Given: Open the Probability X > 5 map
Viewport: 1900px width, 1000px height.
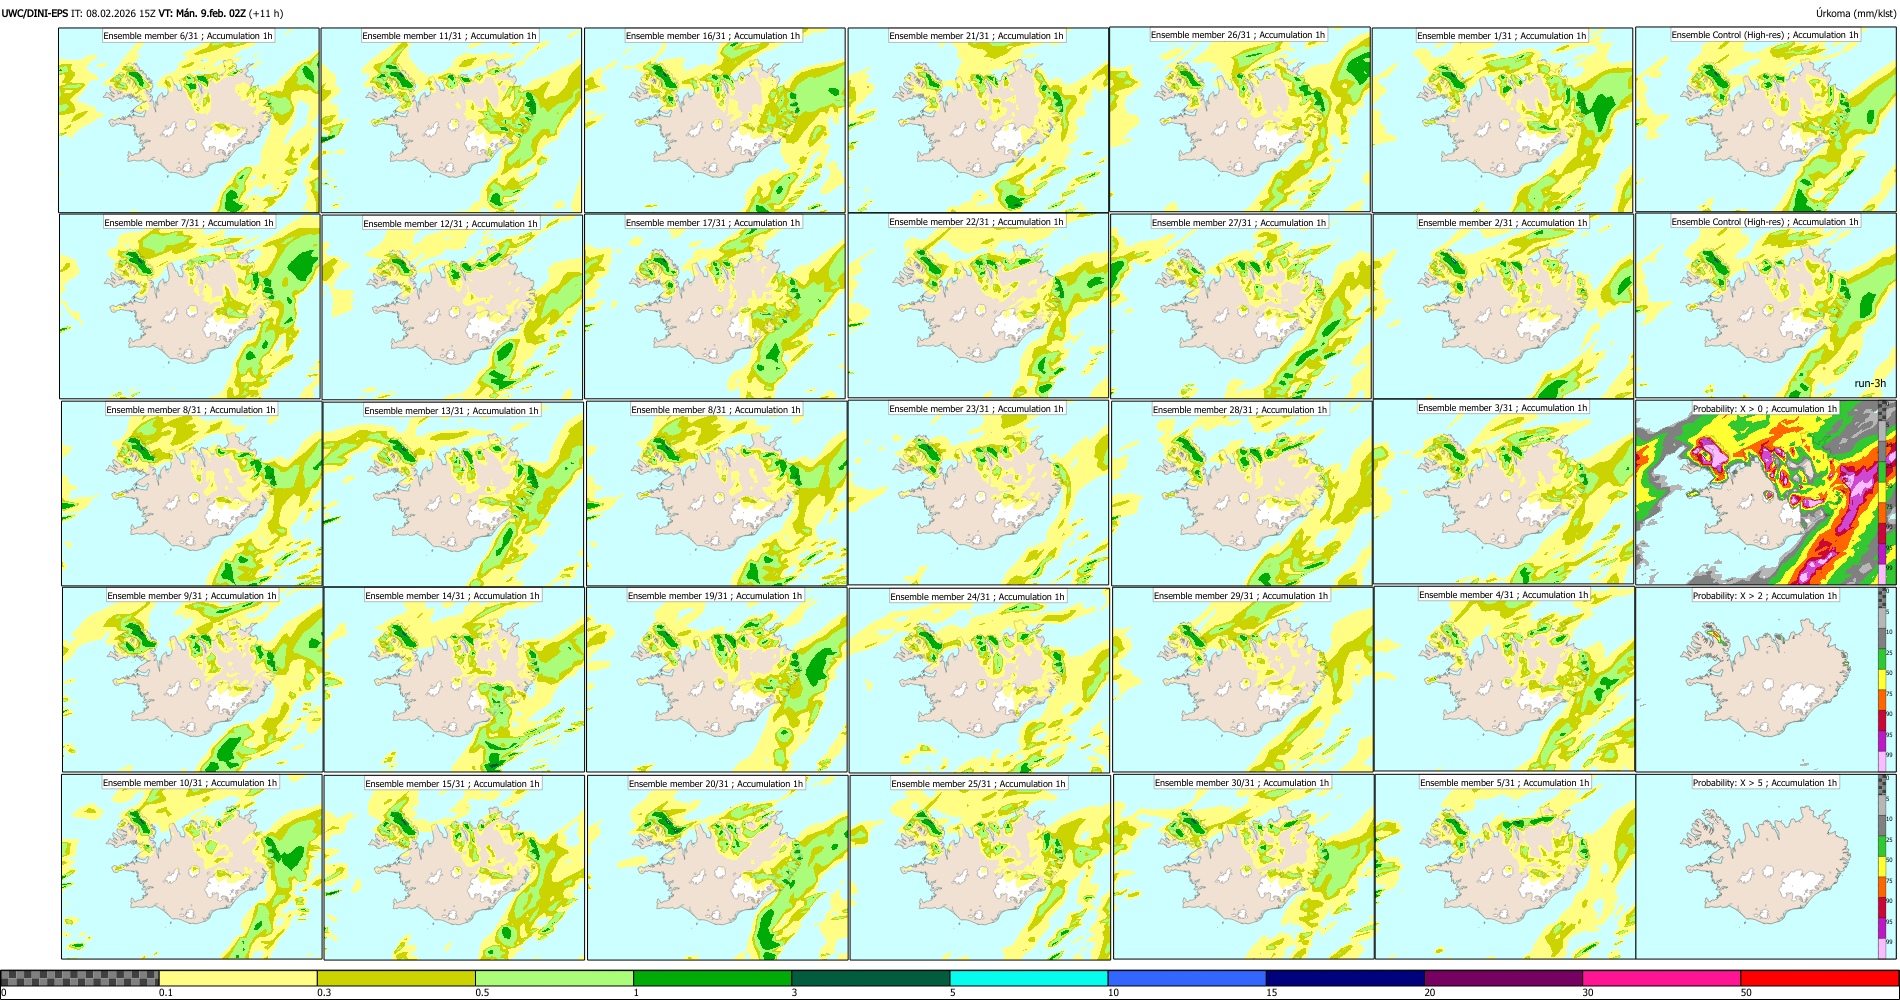Looking at the screenshot, I should (x=1766, y=867).
